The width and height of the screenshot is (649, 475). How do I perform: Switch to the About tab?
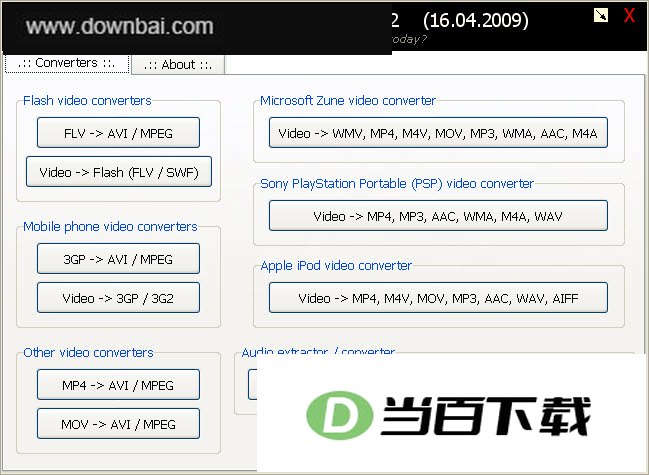point(178,65)
